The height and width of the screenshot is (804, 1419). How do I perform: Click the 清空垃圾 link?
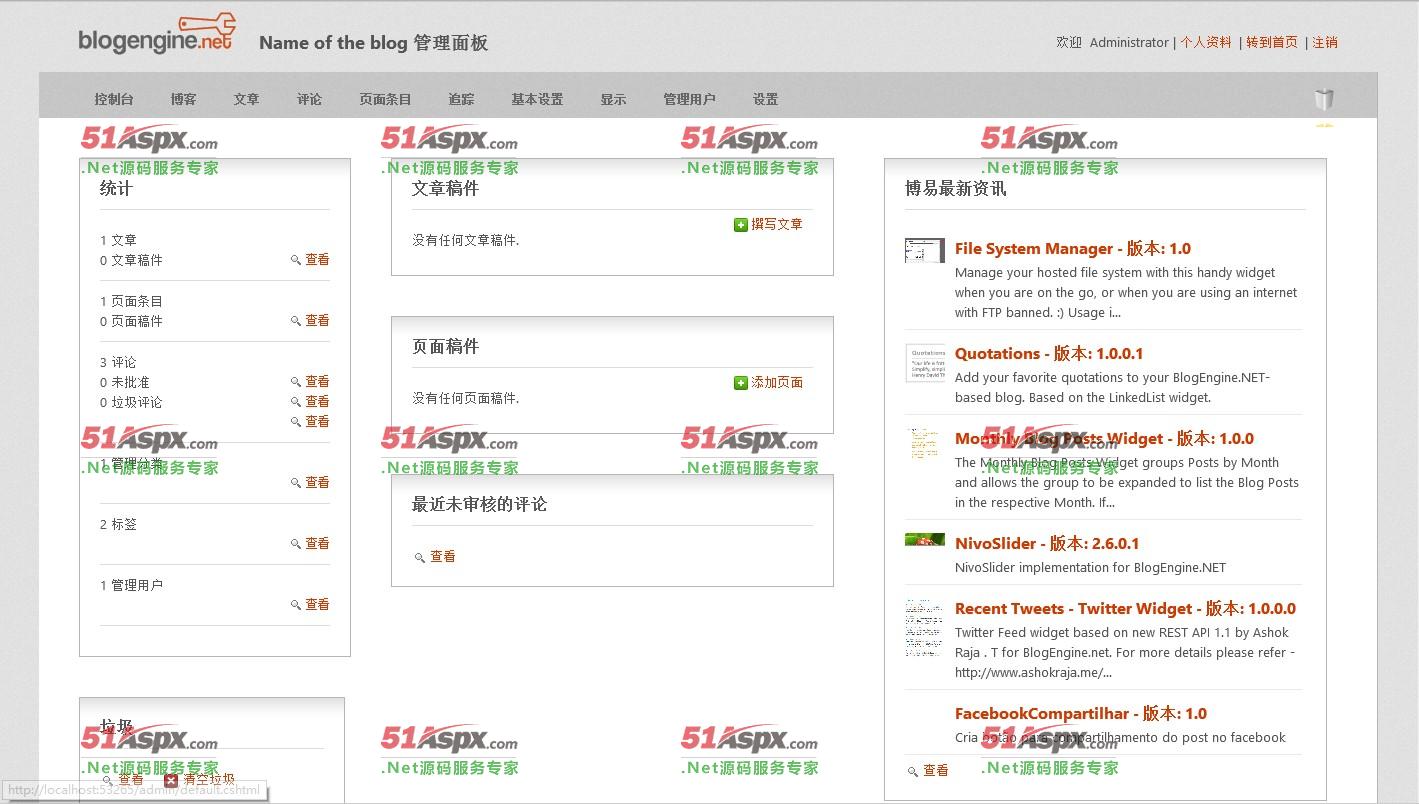click(x=208, y=779)
